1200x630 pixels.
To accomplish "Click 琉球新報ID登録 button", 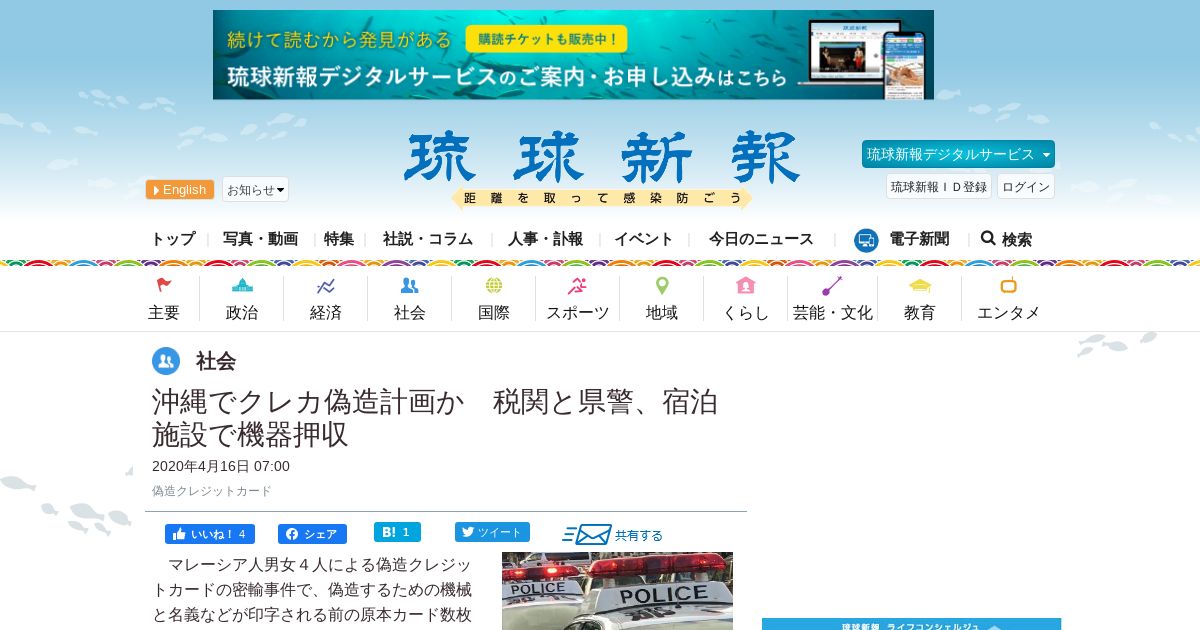I will coord(939,186).
